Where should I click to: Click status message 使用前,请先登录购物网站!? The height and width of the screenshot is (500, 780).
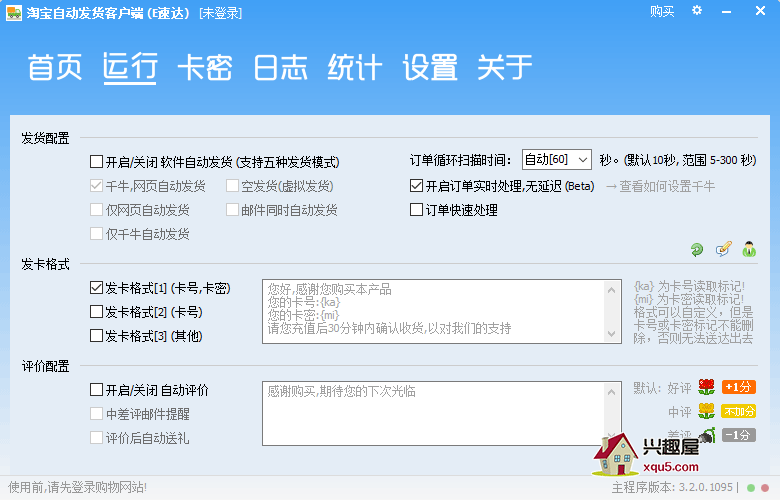click(78, 487)
